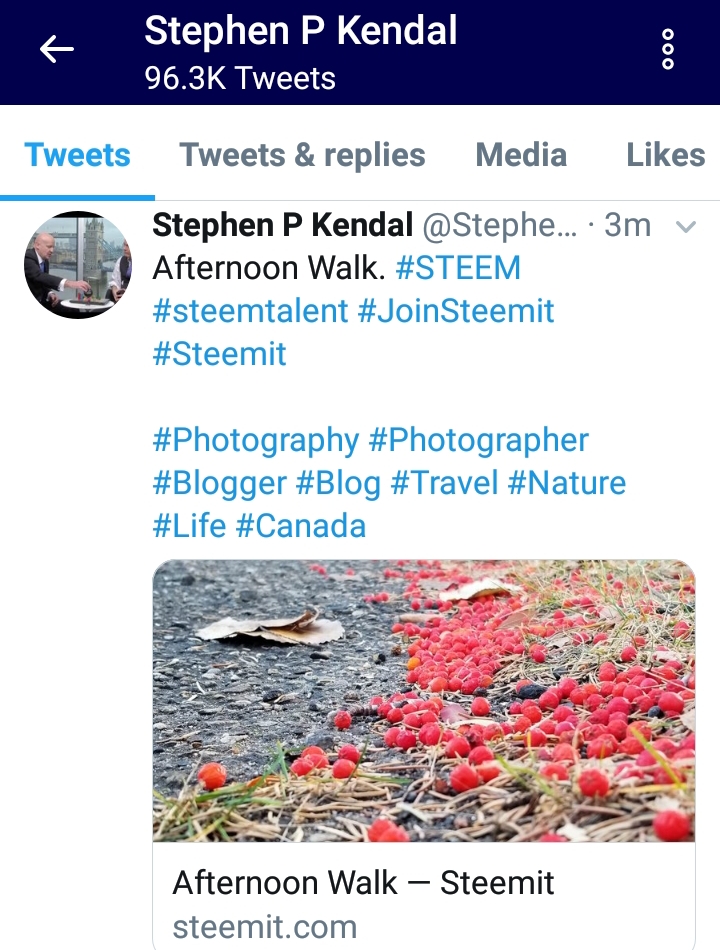Open the #Photography hashtag
This screenshot has height=950, width=720.
[256, 440]
